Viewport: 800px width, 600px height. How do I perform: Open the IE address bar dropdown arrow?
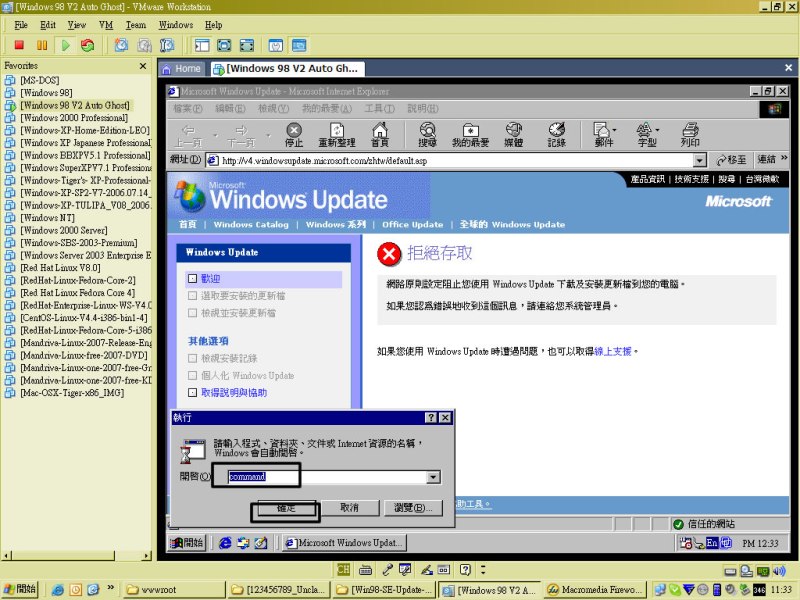tap(699, 161)
